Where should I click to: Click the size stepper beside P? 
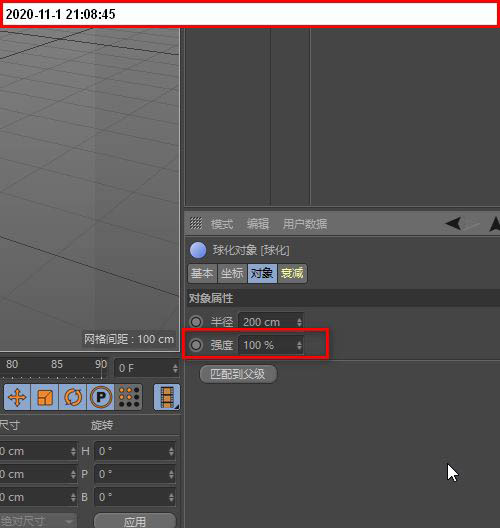click(73, 474)
